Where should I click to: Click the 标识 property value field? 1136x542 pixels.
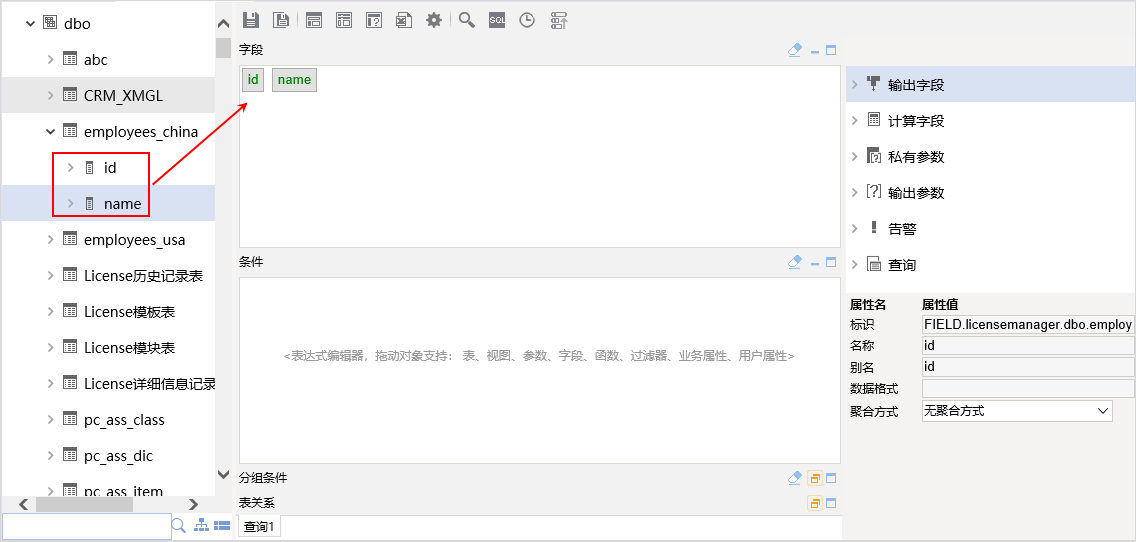point(1028,324)
